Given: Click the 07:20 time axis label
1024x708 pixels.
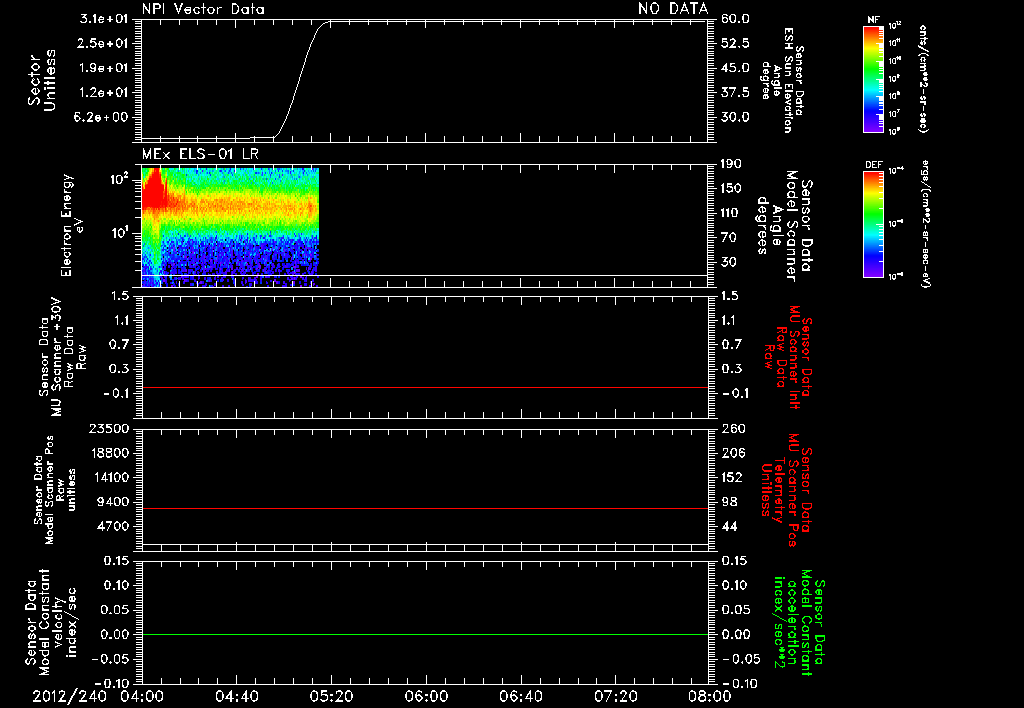Looking at the screenshot, I should pos(616,696).
